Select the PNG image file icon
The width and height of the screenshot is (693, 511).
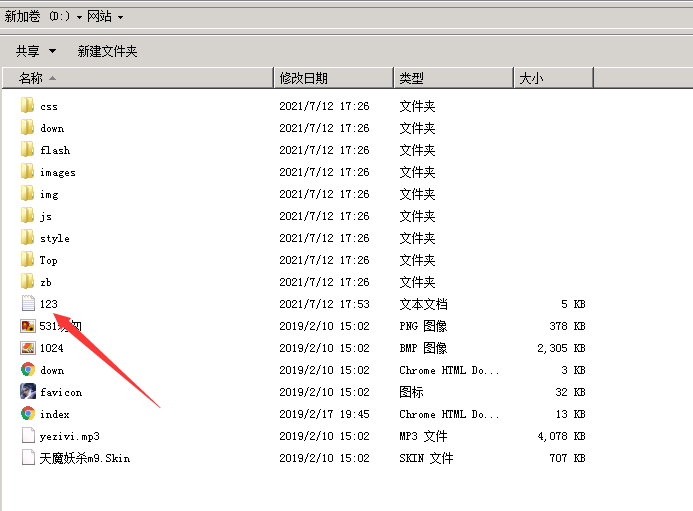coord(28,326)
